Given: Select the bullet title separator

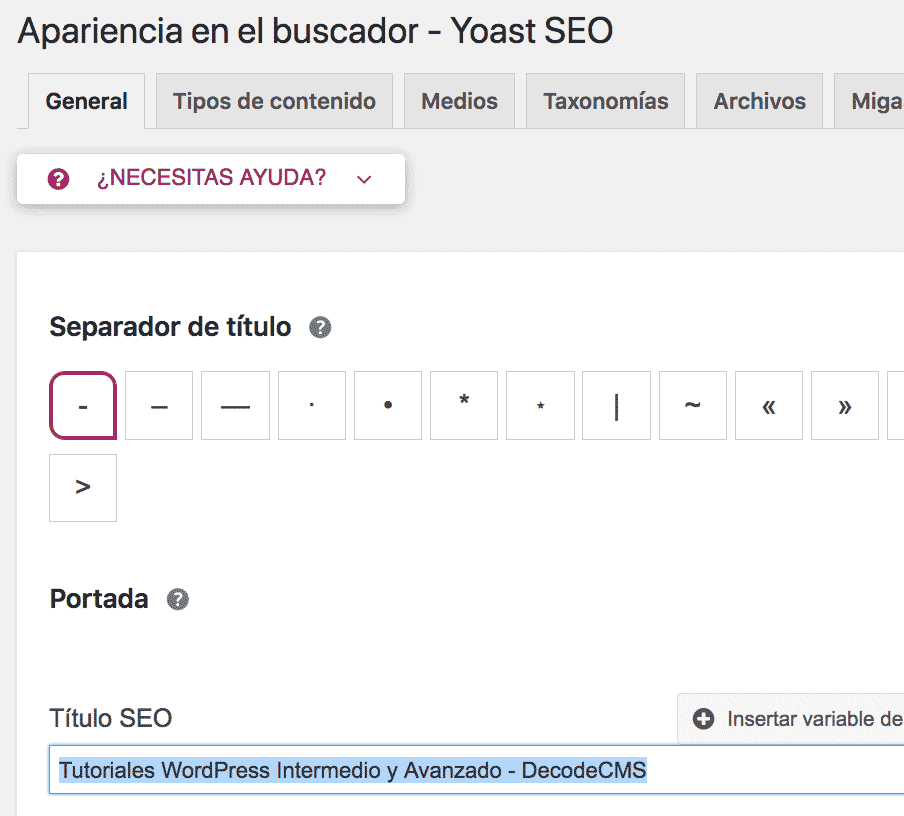Looking at the screenshot, I should click(x=388, y=405).
